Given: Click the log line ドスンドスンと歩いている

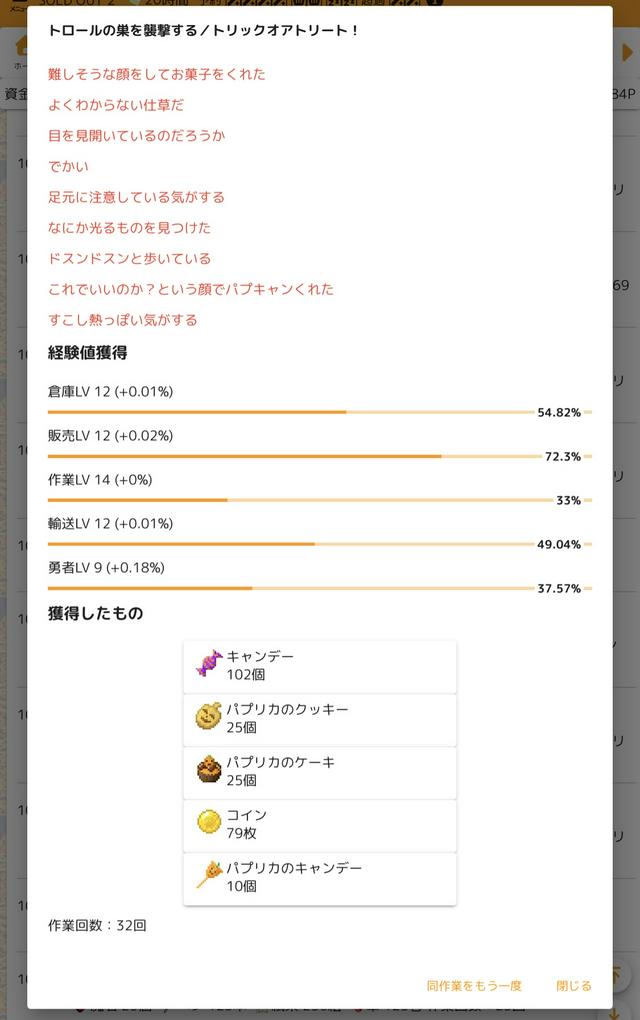Looking at the screenshot, I should (129, 258).
